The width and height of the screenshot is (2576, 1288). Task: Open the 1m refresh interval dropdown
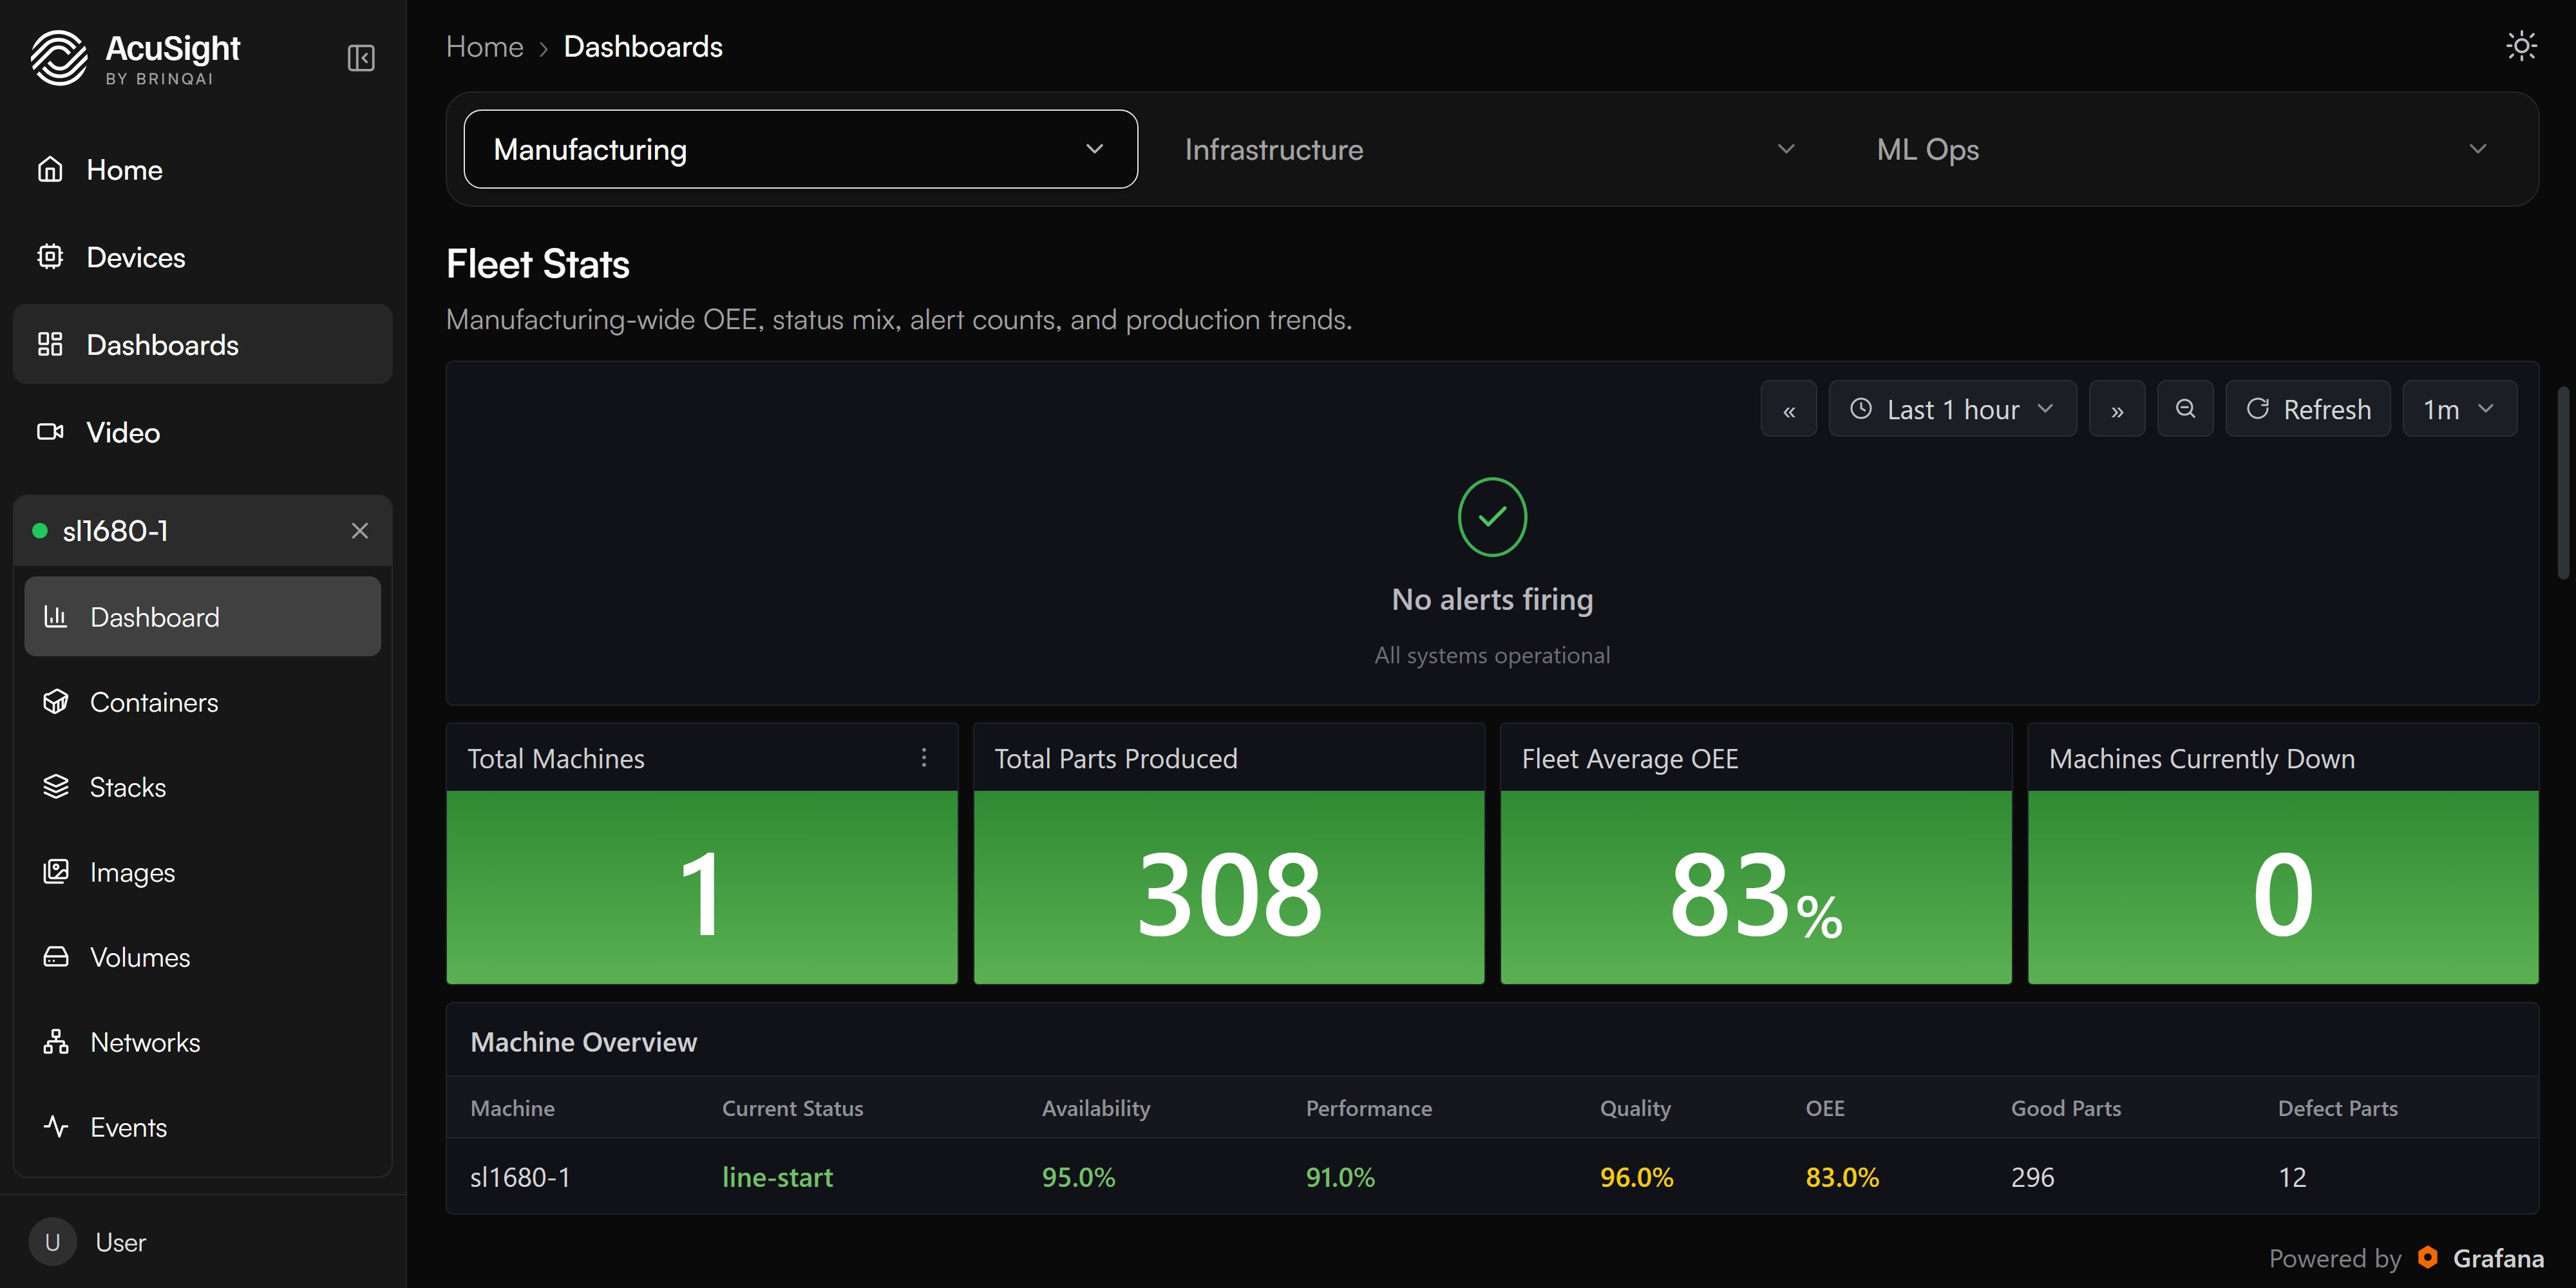pos(2459,409)
